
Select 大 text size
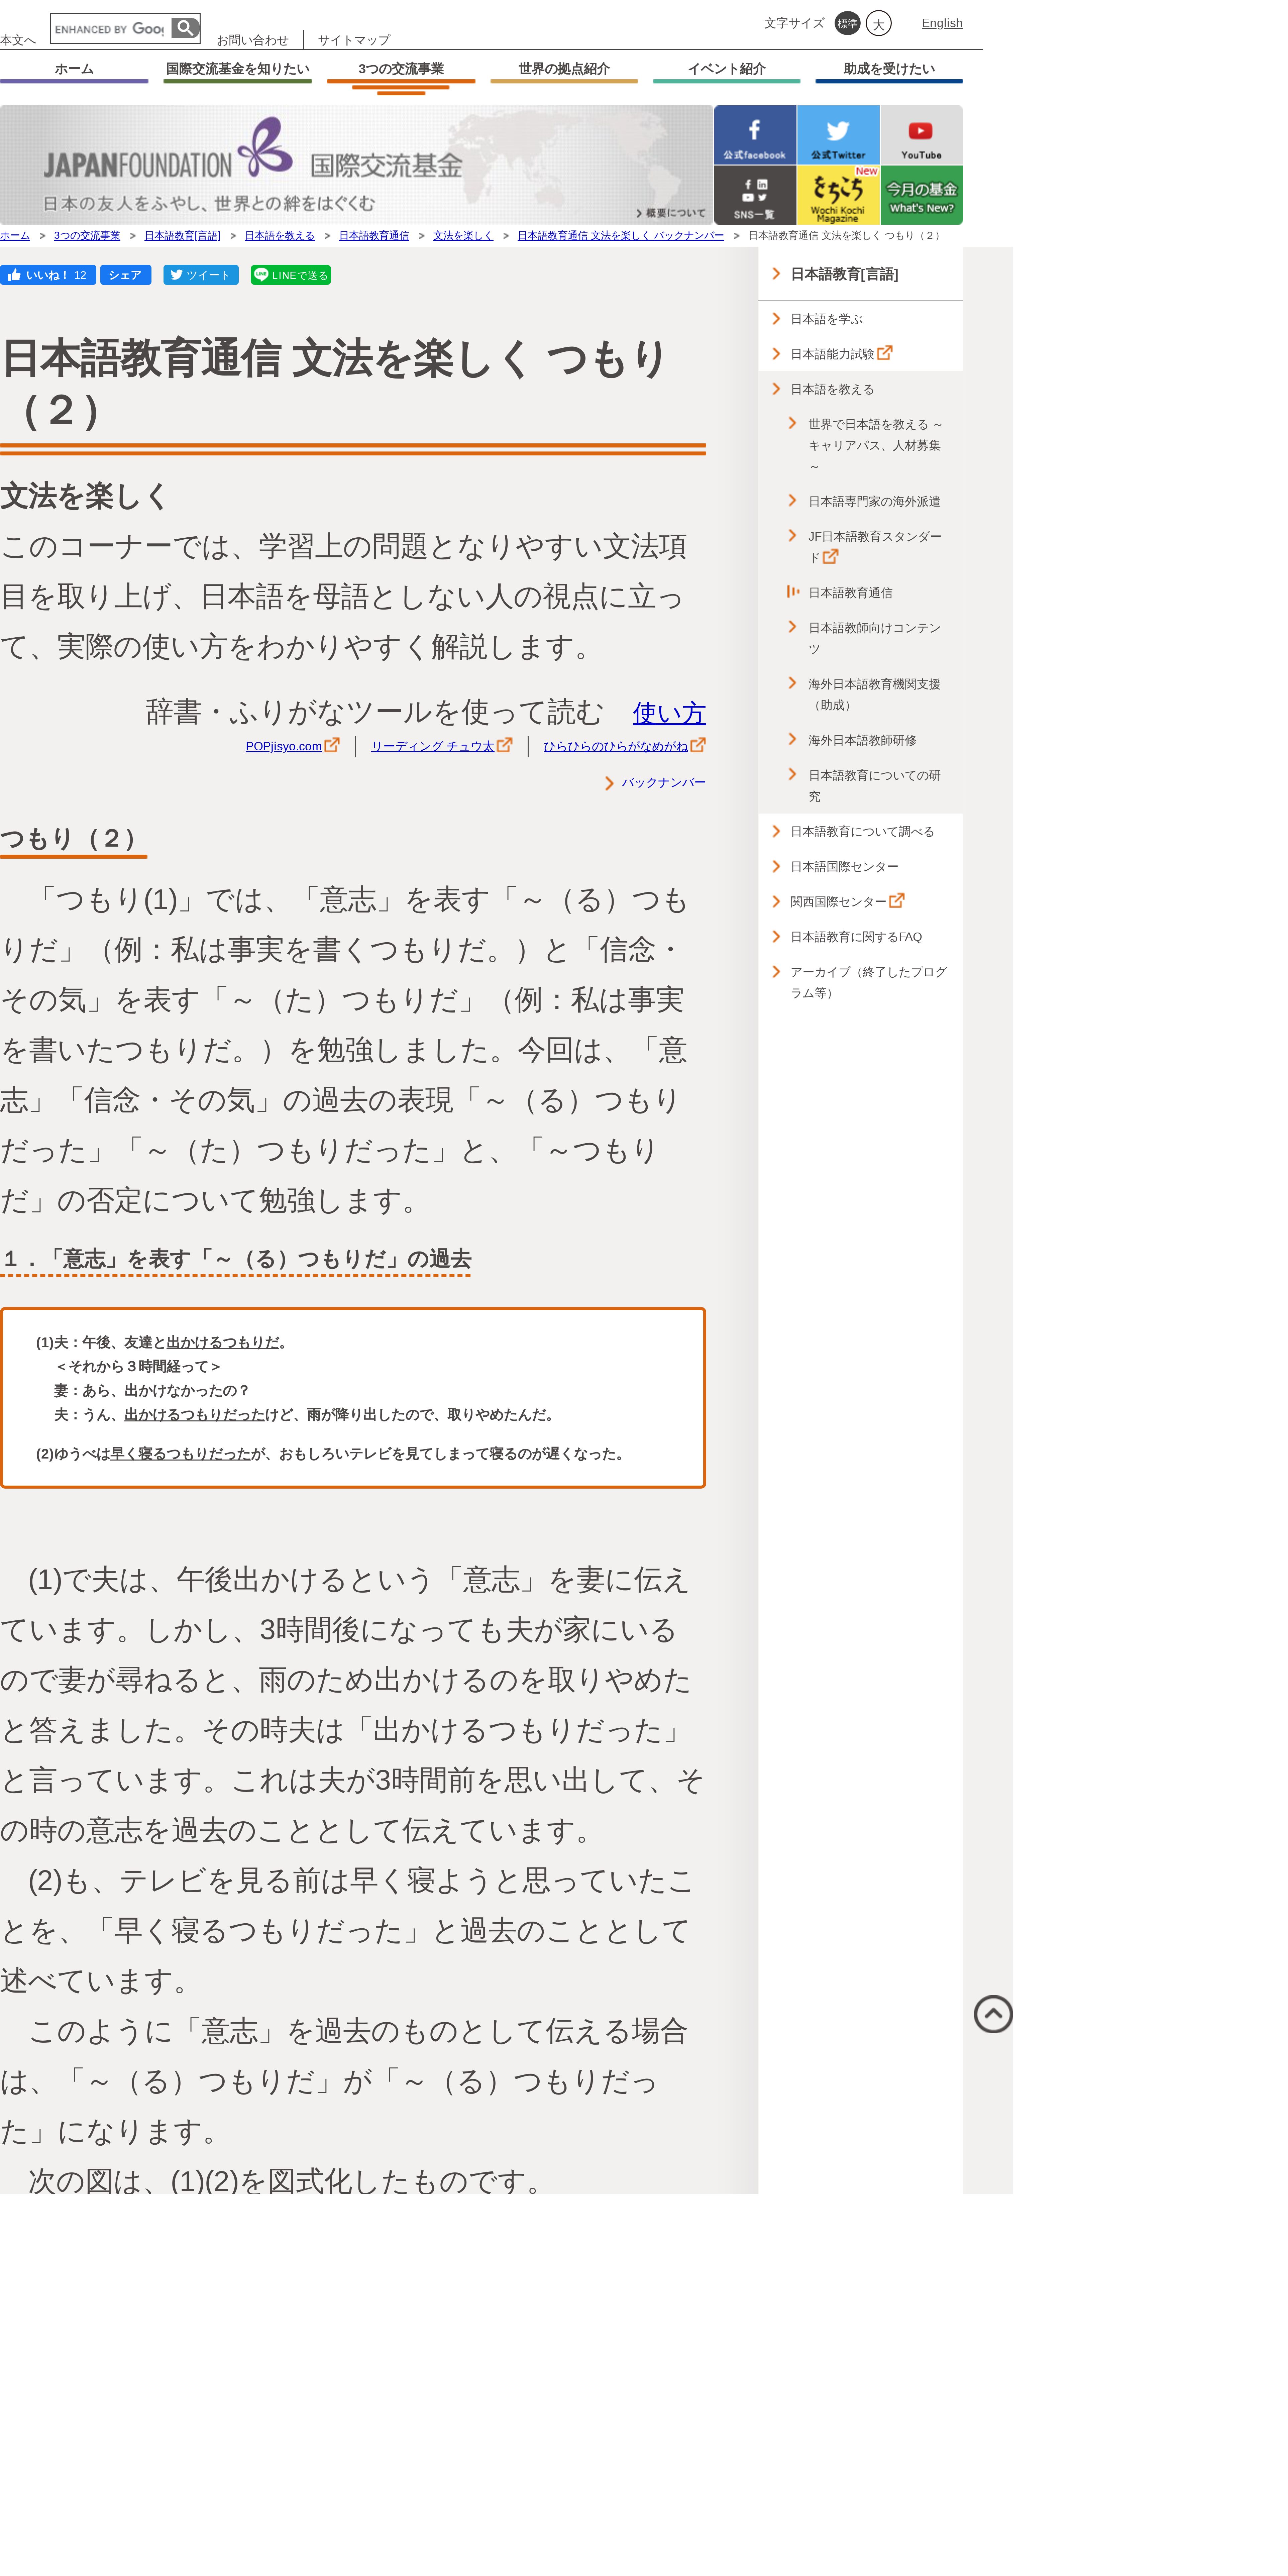tap(878, 23)
